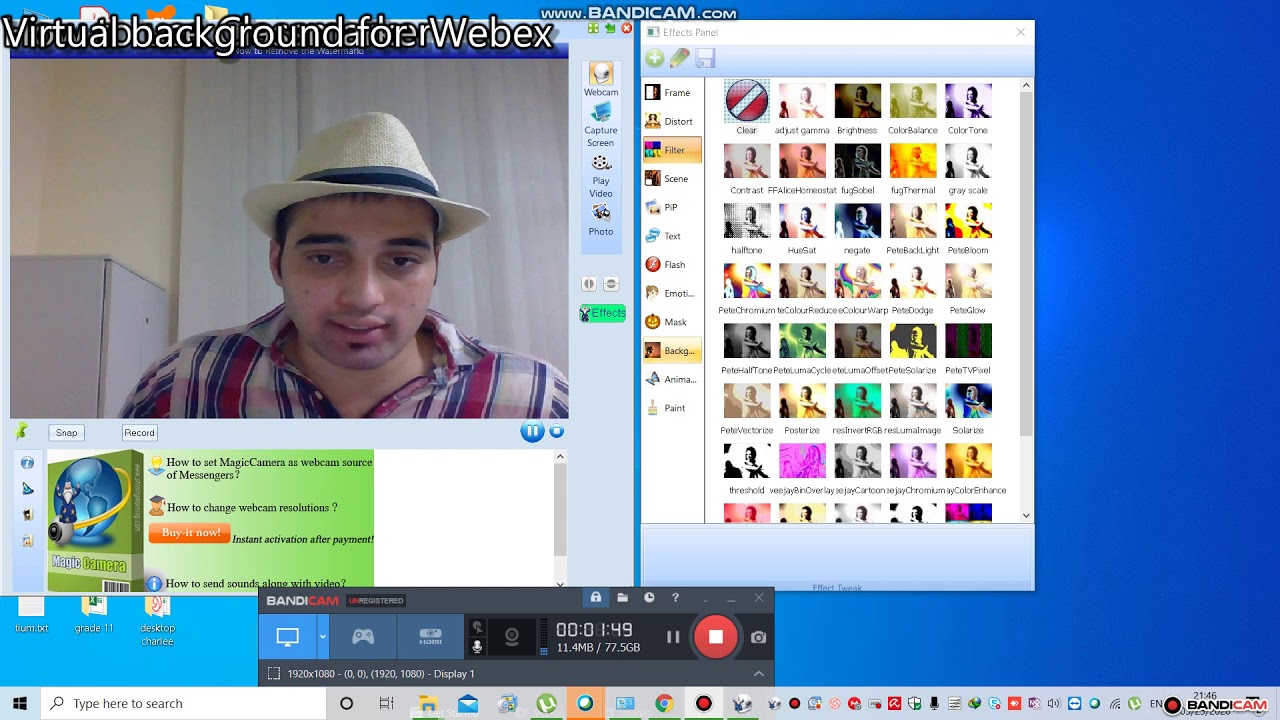Open the Text effects category
Screen dimensions: 1280x720
tap(671, 236)
